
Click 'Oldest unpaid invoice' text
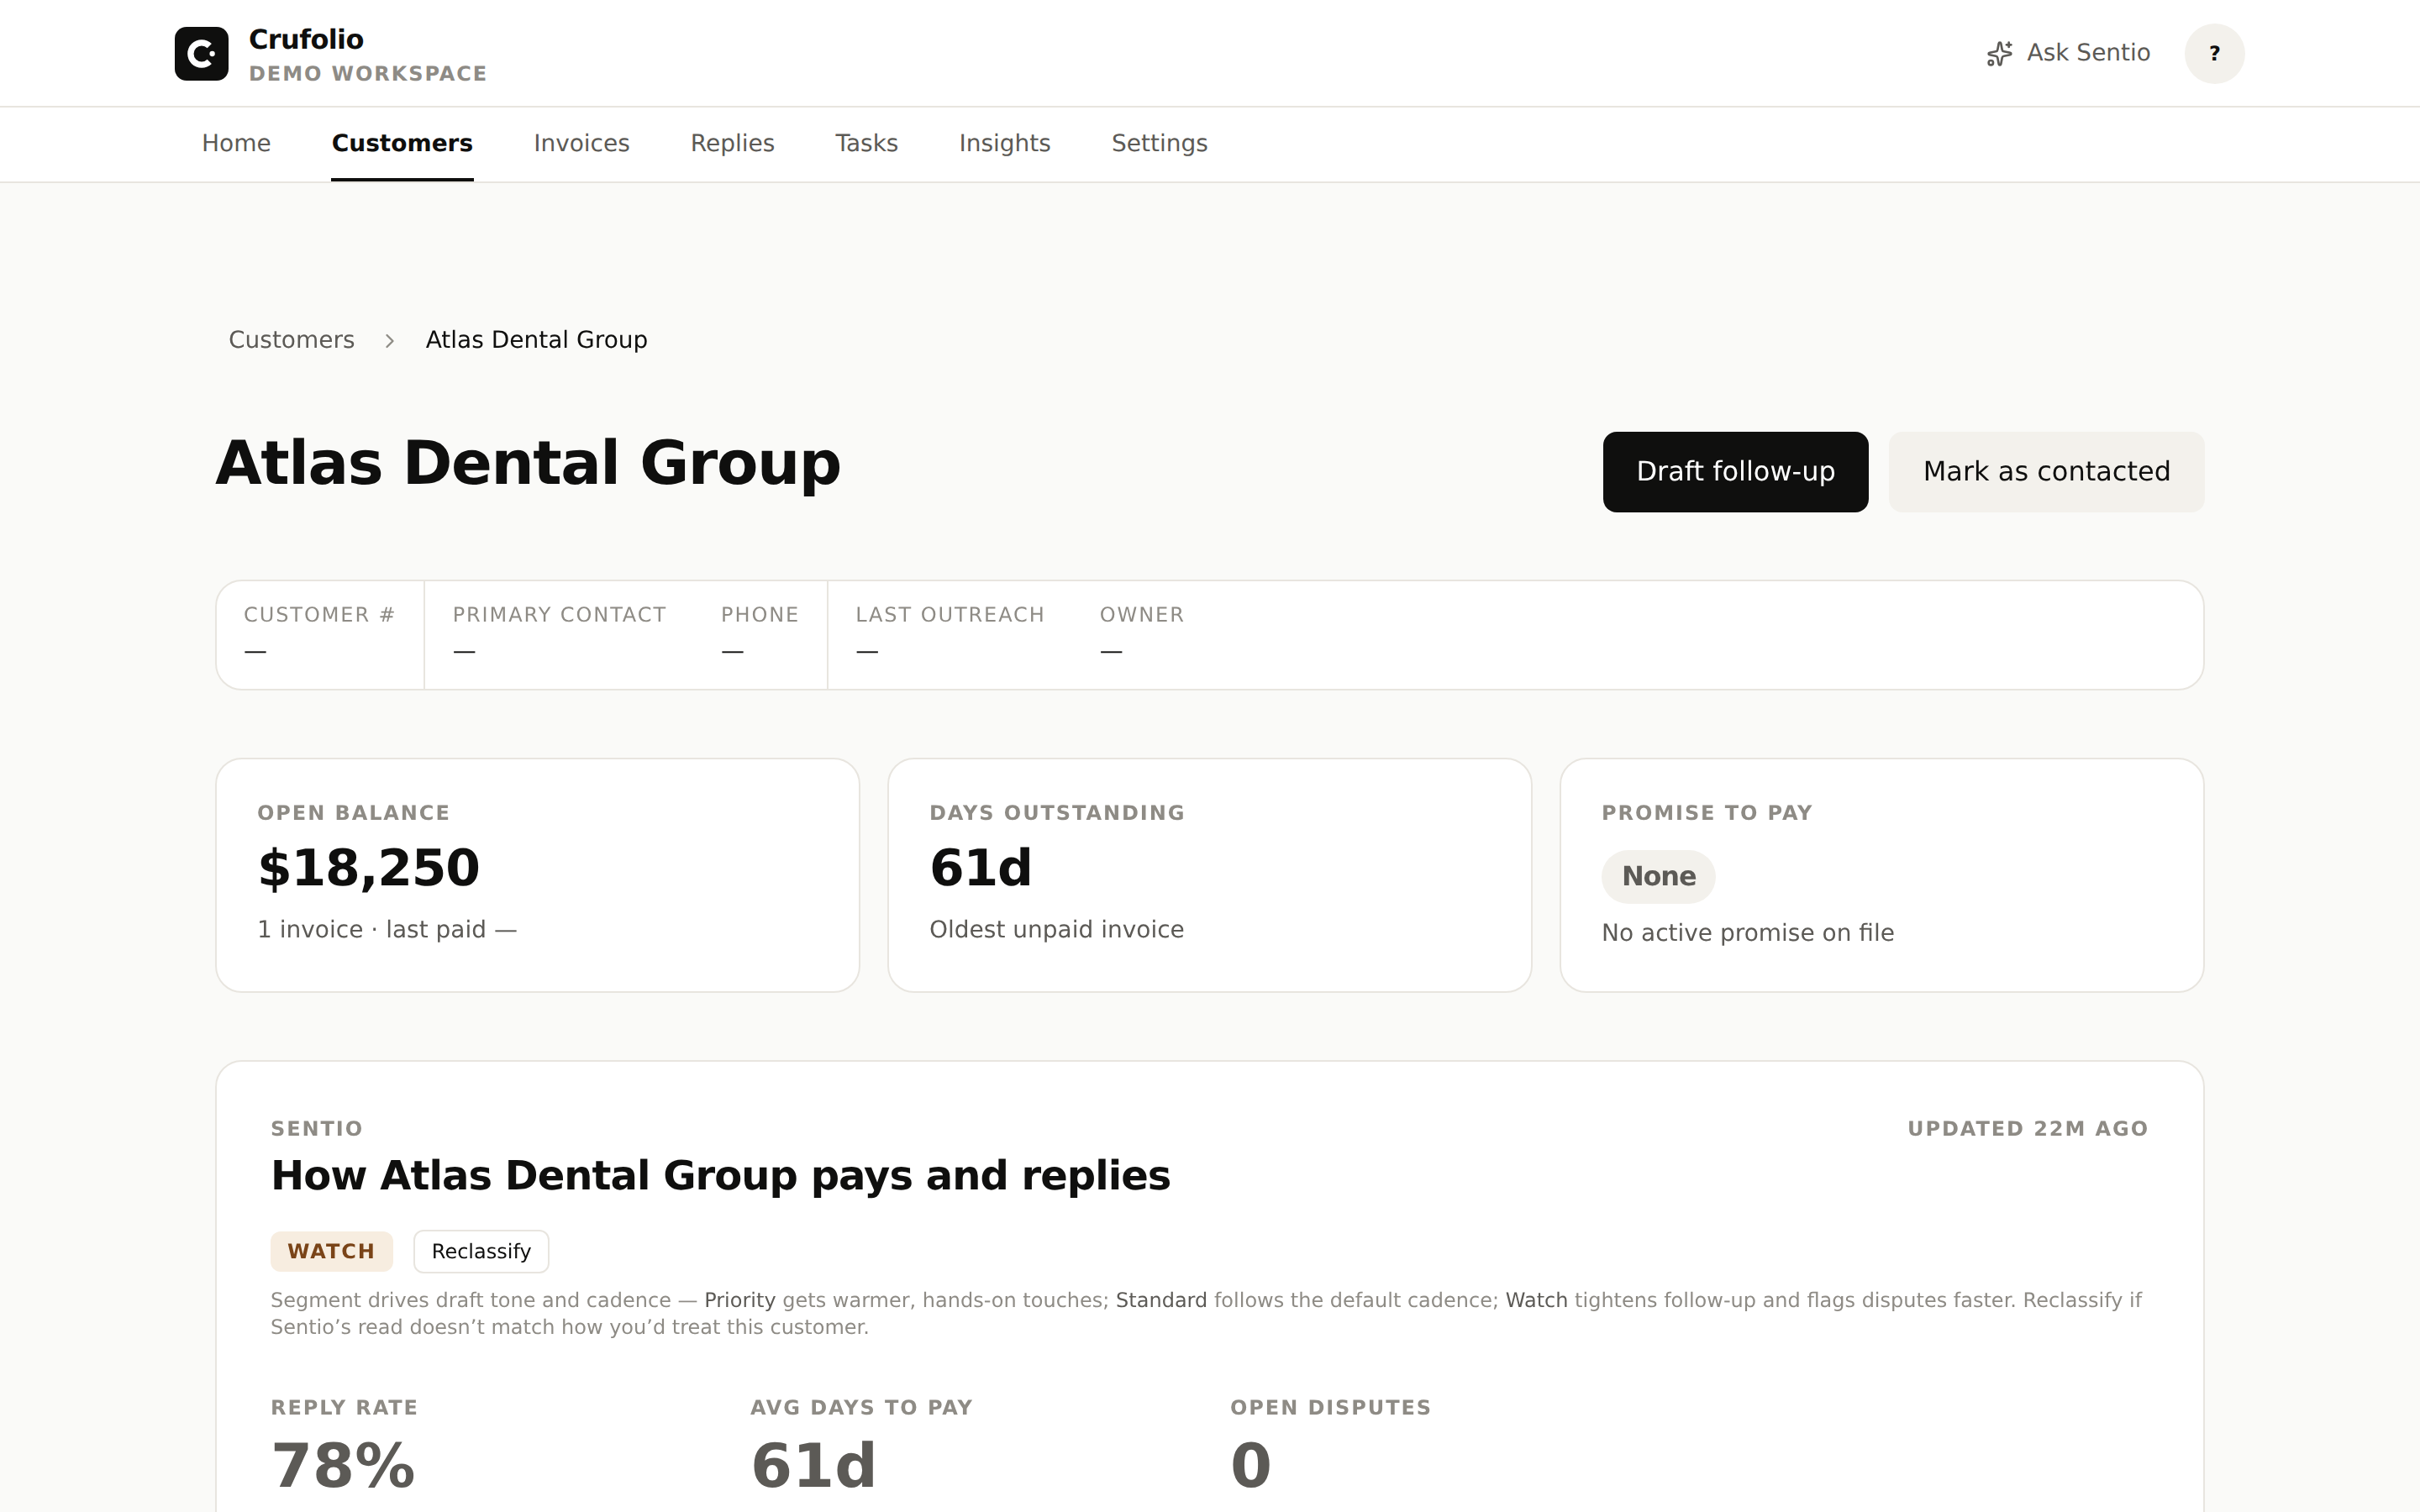coord(1056,930)
